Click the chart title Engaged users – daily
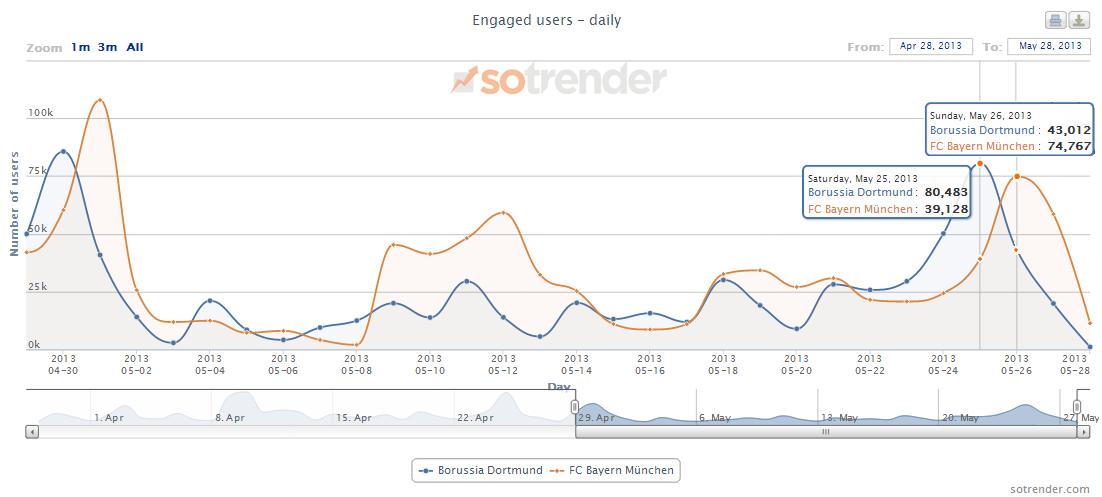Viewport: 1102px width, 497px height. pos(546,20)
